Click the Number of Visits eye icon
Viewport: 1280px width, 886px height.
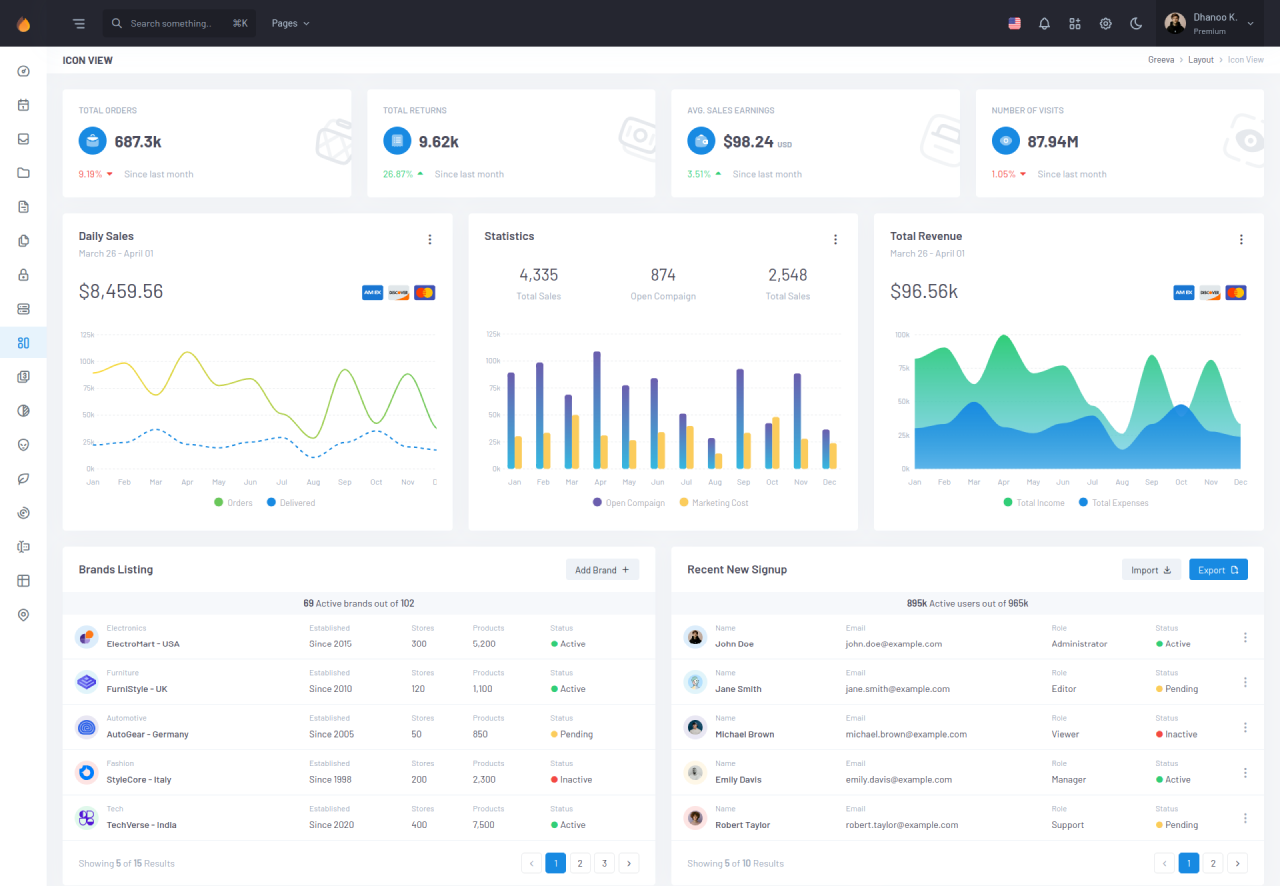click(1005, 141)
